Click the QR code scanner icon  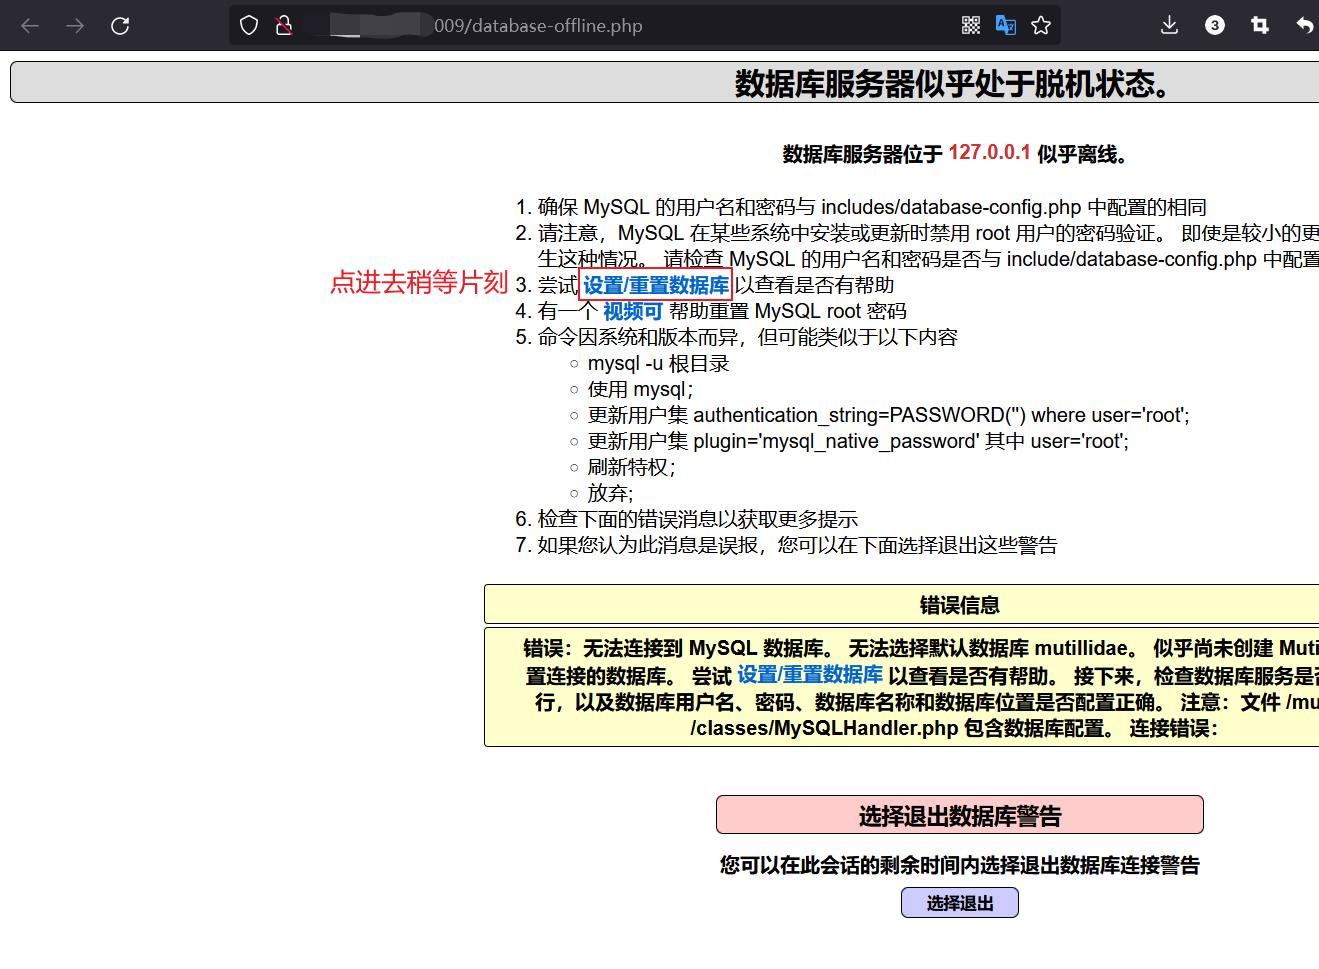[x=970, y=24]
